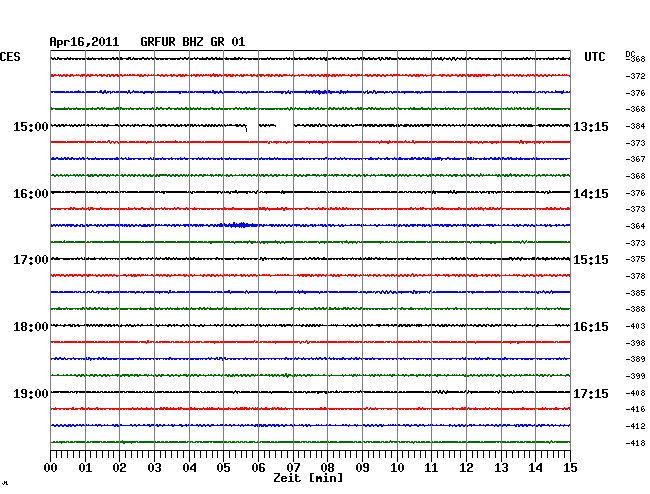Select the DC offset value "-416"
This screenshot has height=494, width=650.
pyautogui.click(x=635, y=409)
